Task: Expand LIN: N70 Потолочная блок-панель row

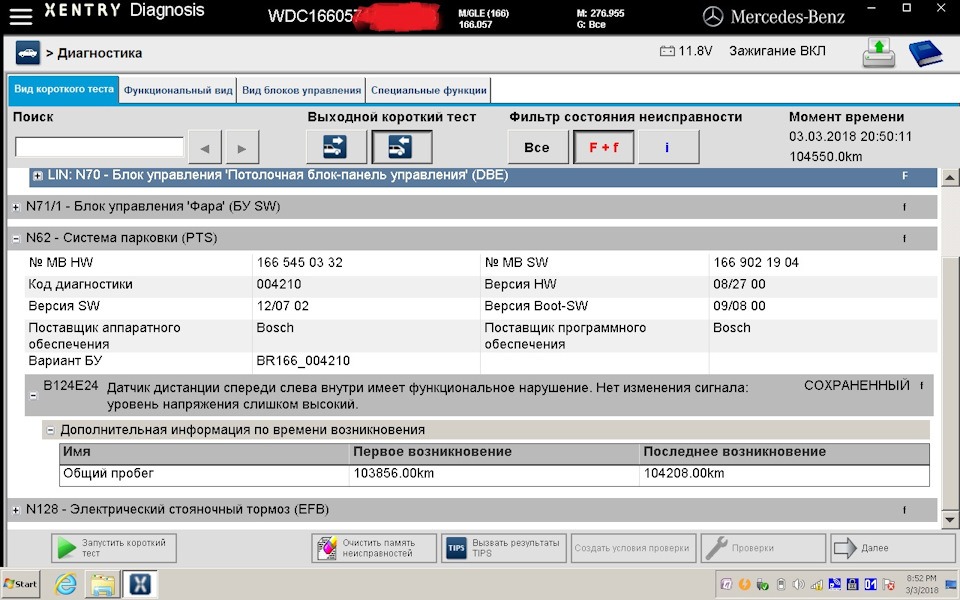Action: pyautogui.click(x=37, y=176)
